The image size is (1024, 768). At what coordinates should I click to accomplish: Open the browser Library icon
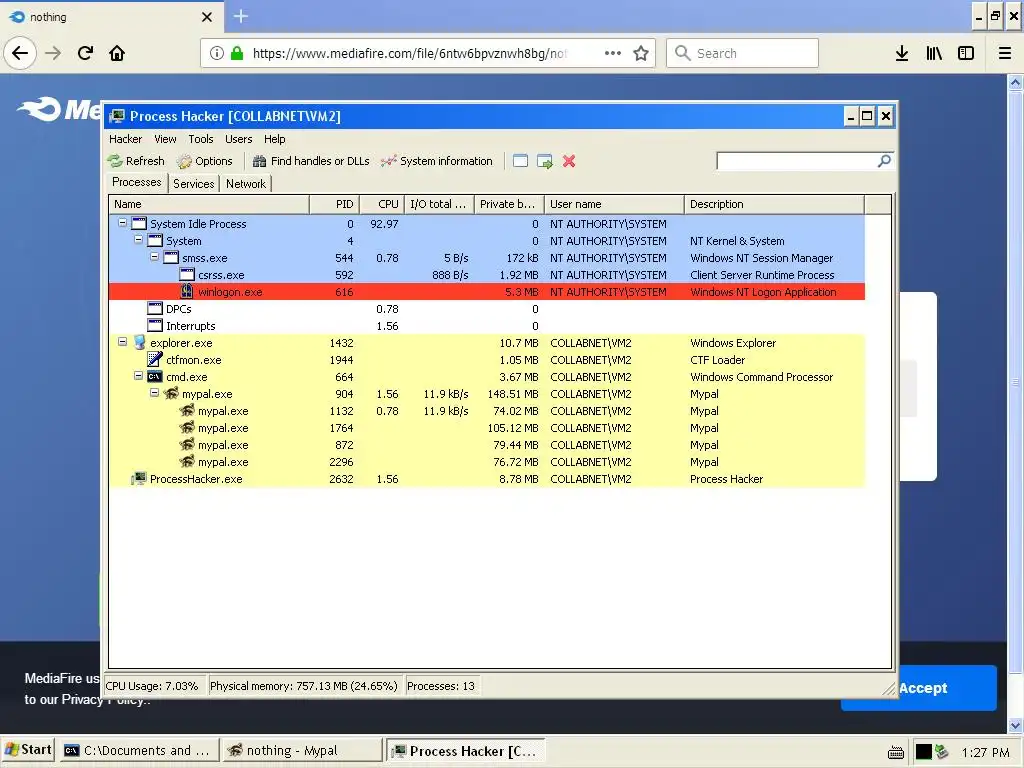click(934, 54)
